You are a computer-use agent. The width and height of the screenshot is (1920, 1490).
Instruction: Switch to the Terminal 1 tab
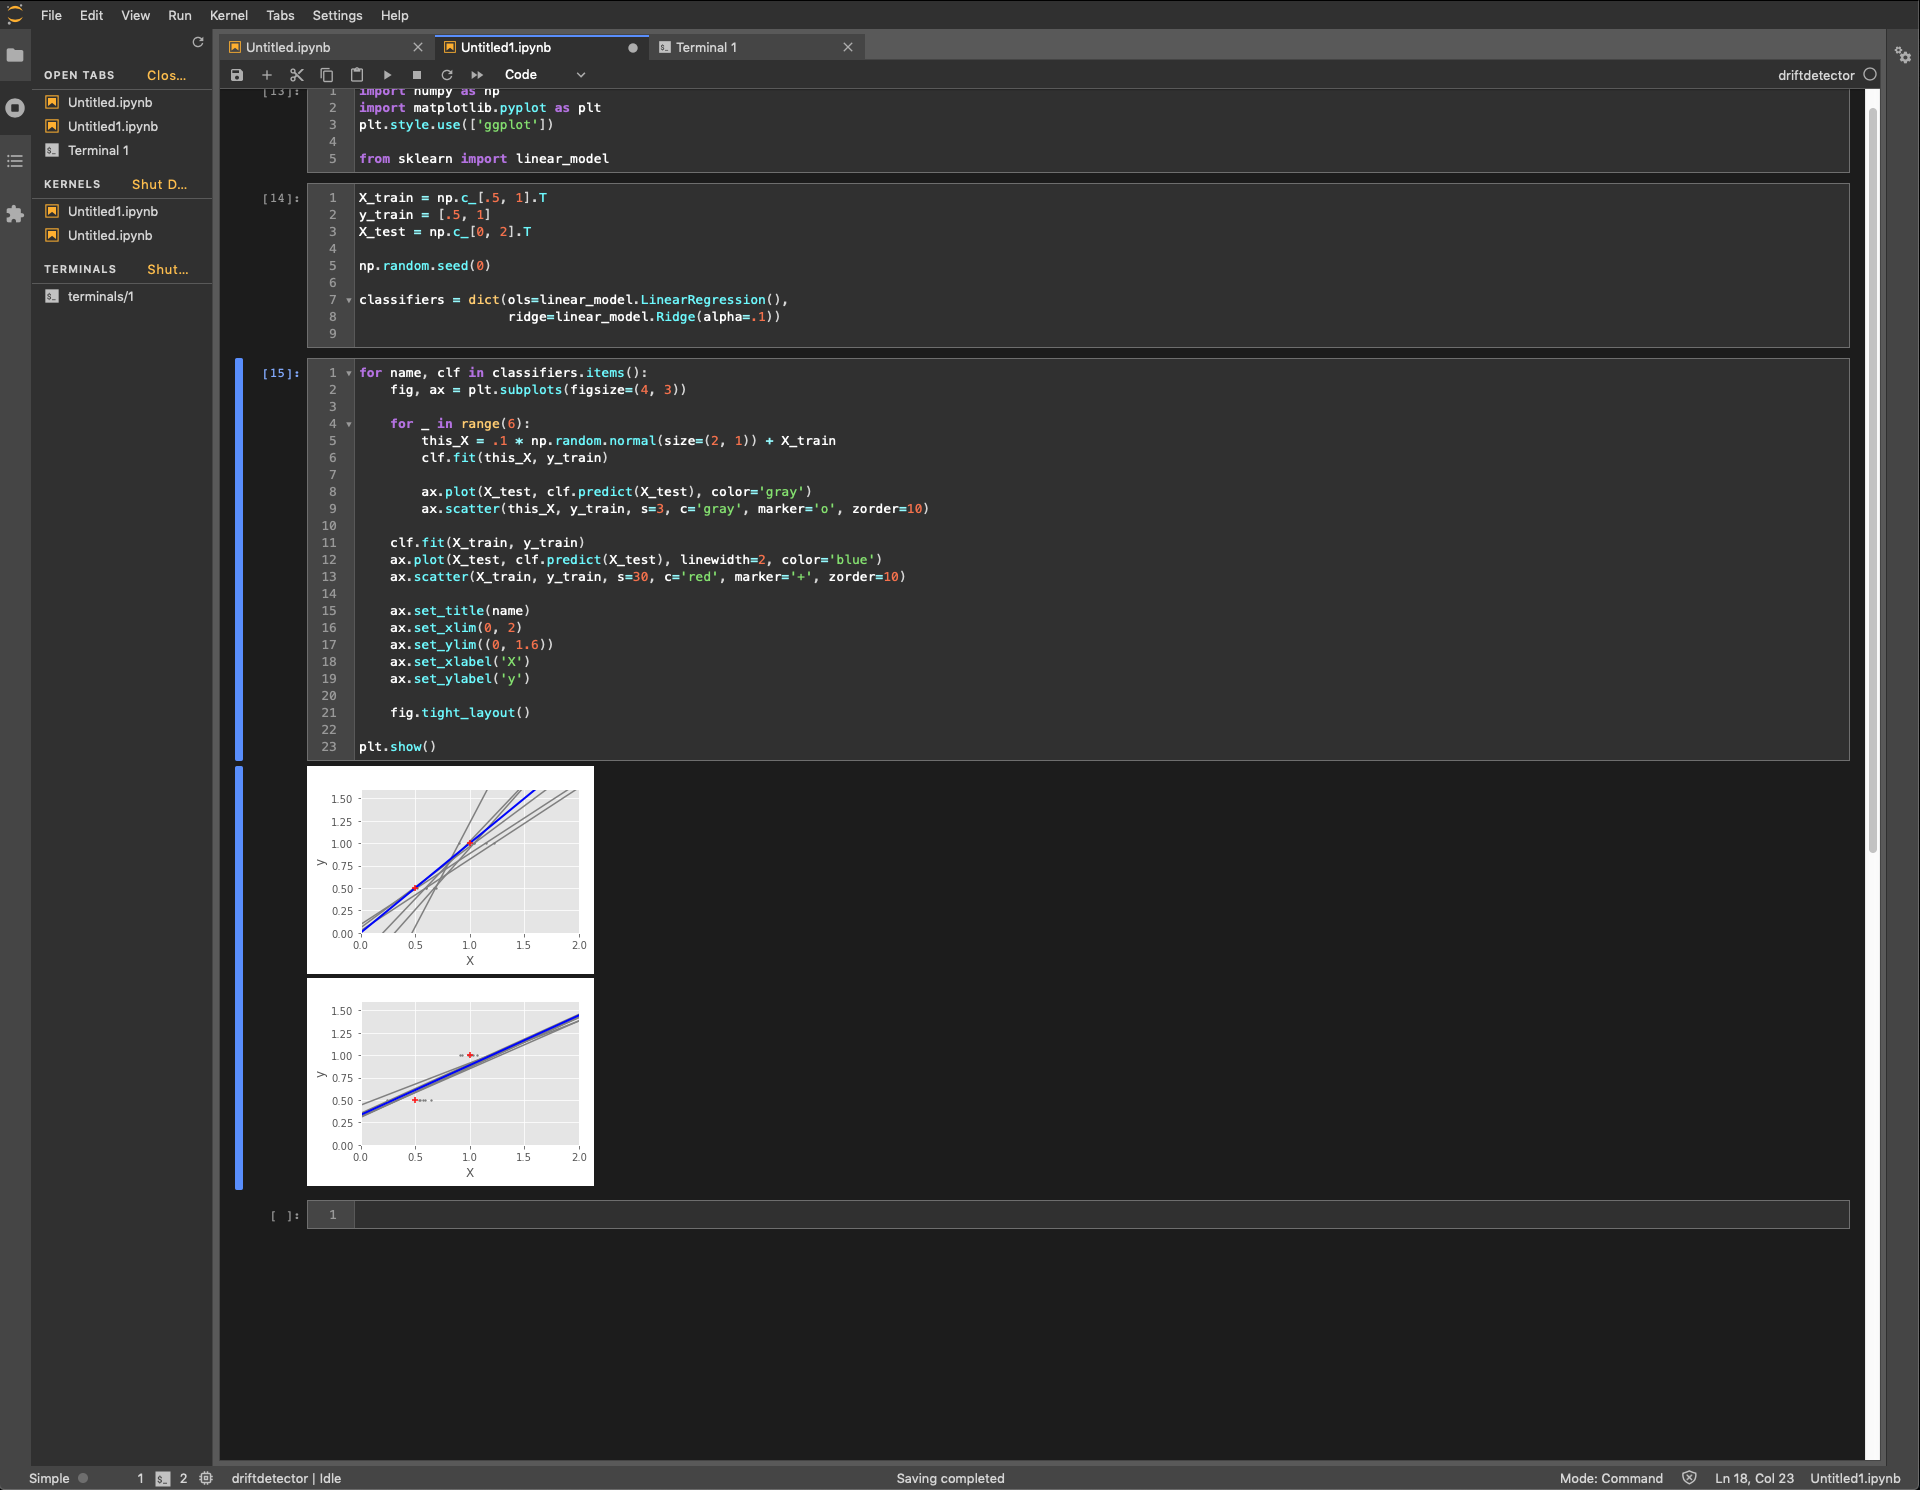pos(706,47)
